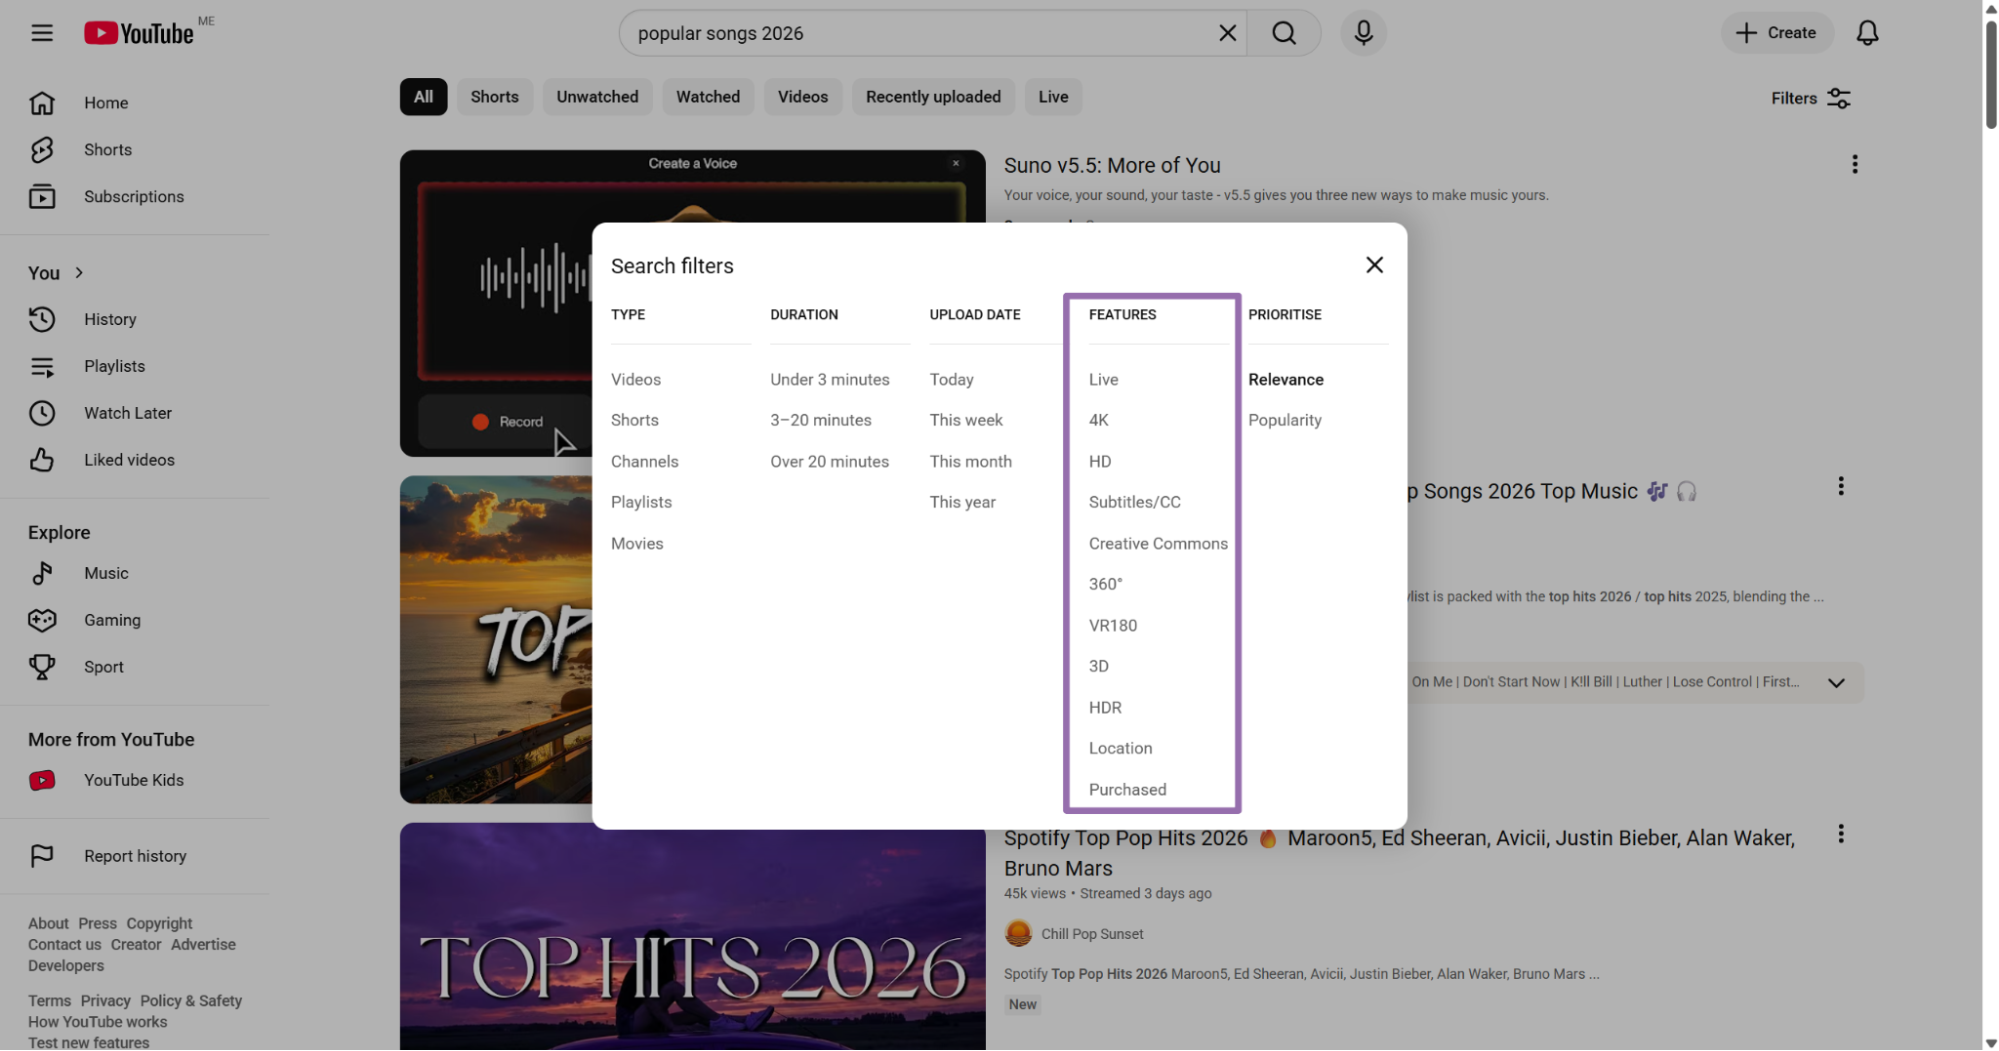Open more options for Spotify Top Pop Hits
The image size is (1999, 1051).
click(1840, 835)
